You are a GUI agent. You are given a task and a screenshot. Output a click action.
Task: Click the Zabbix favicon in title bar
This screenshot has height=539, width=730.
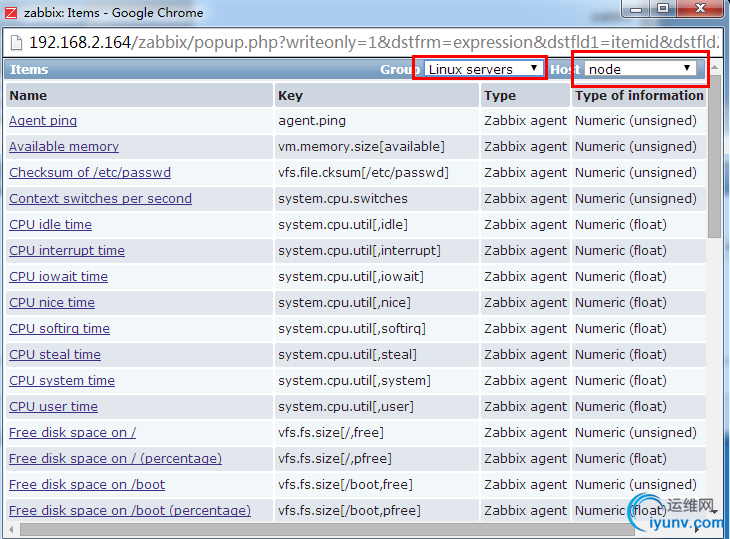[x=11, y=13]
